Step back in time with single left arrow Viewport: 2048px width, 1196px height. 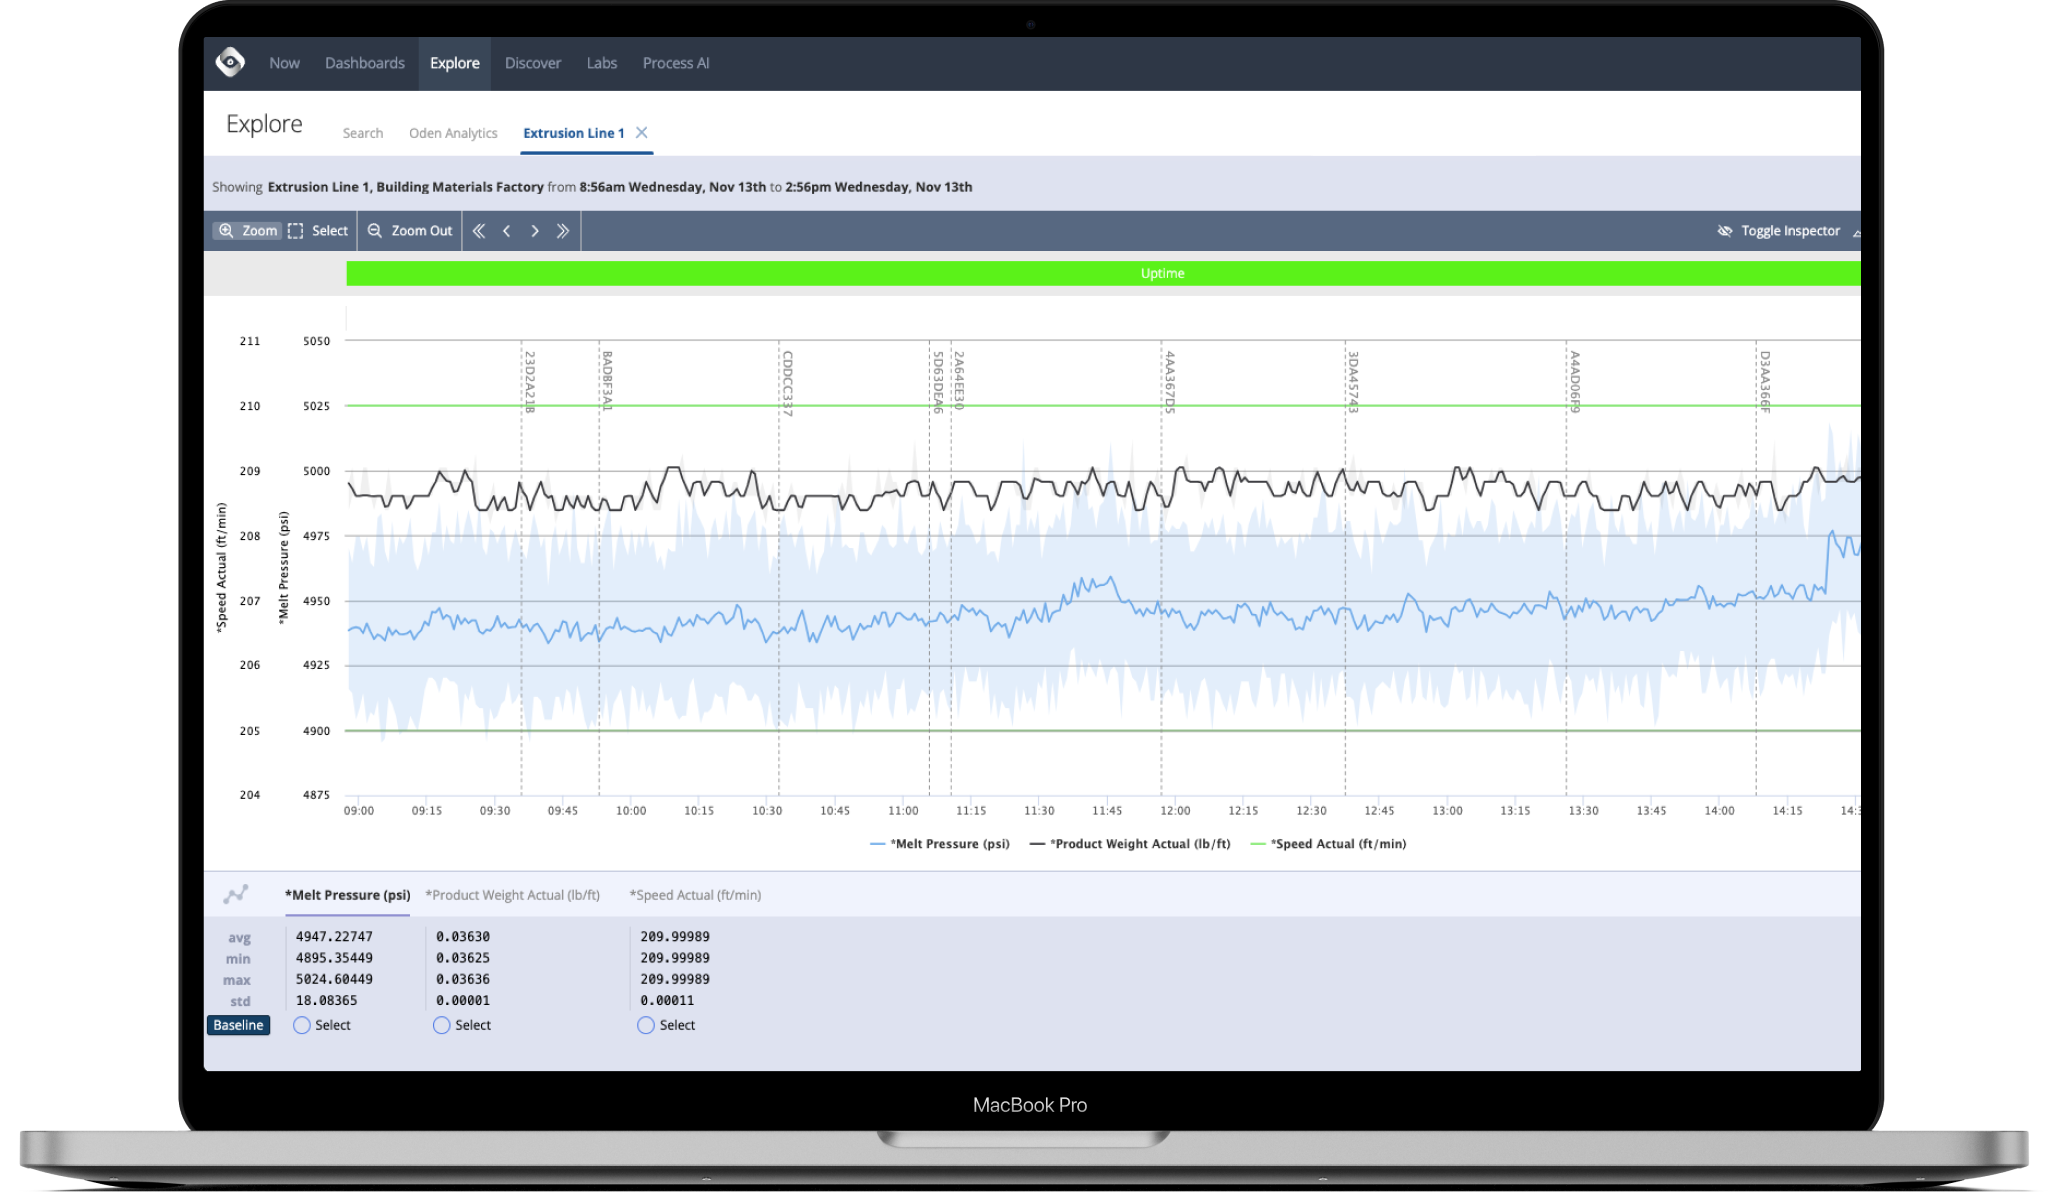[507, 230]
